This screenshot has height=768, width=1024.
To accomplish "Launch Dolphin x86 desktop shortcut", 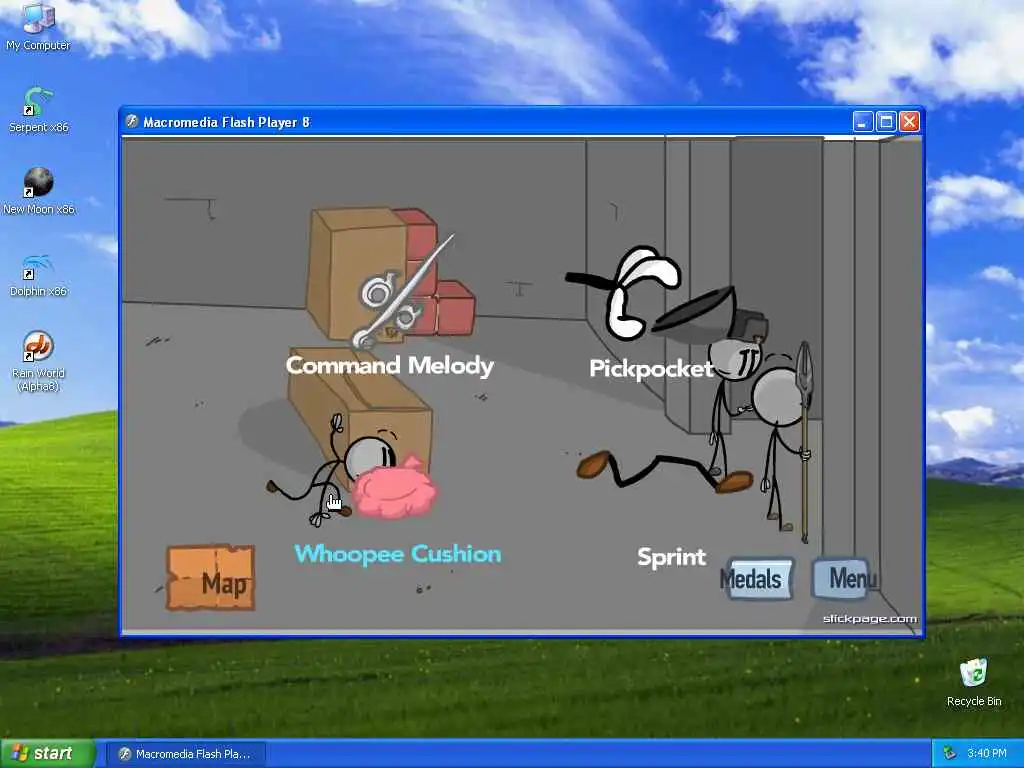I will [x=38, y=274].
